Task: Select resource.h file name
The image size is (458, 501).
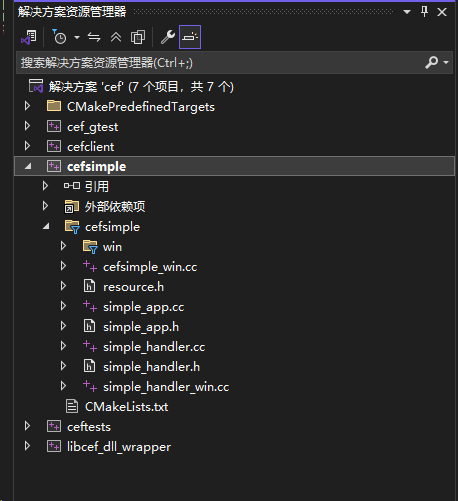Action: click(x=133, y=287)
